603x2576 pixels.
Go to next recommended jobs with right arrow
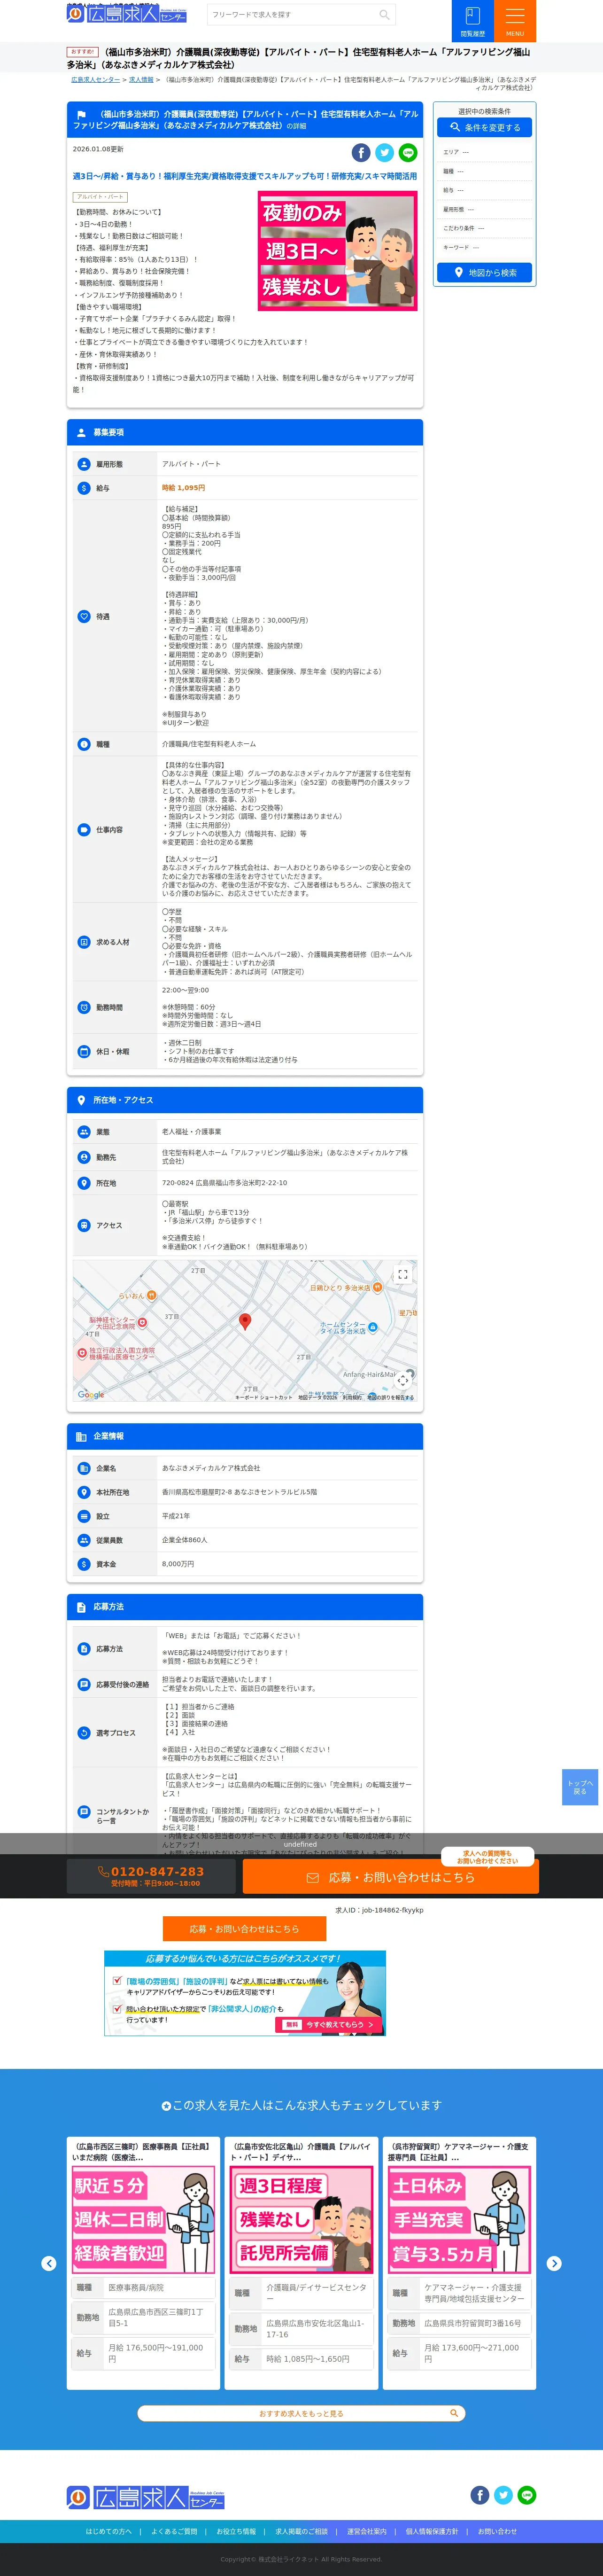(x=554, y=2263)
